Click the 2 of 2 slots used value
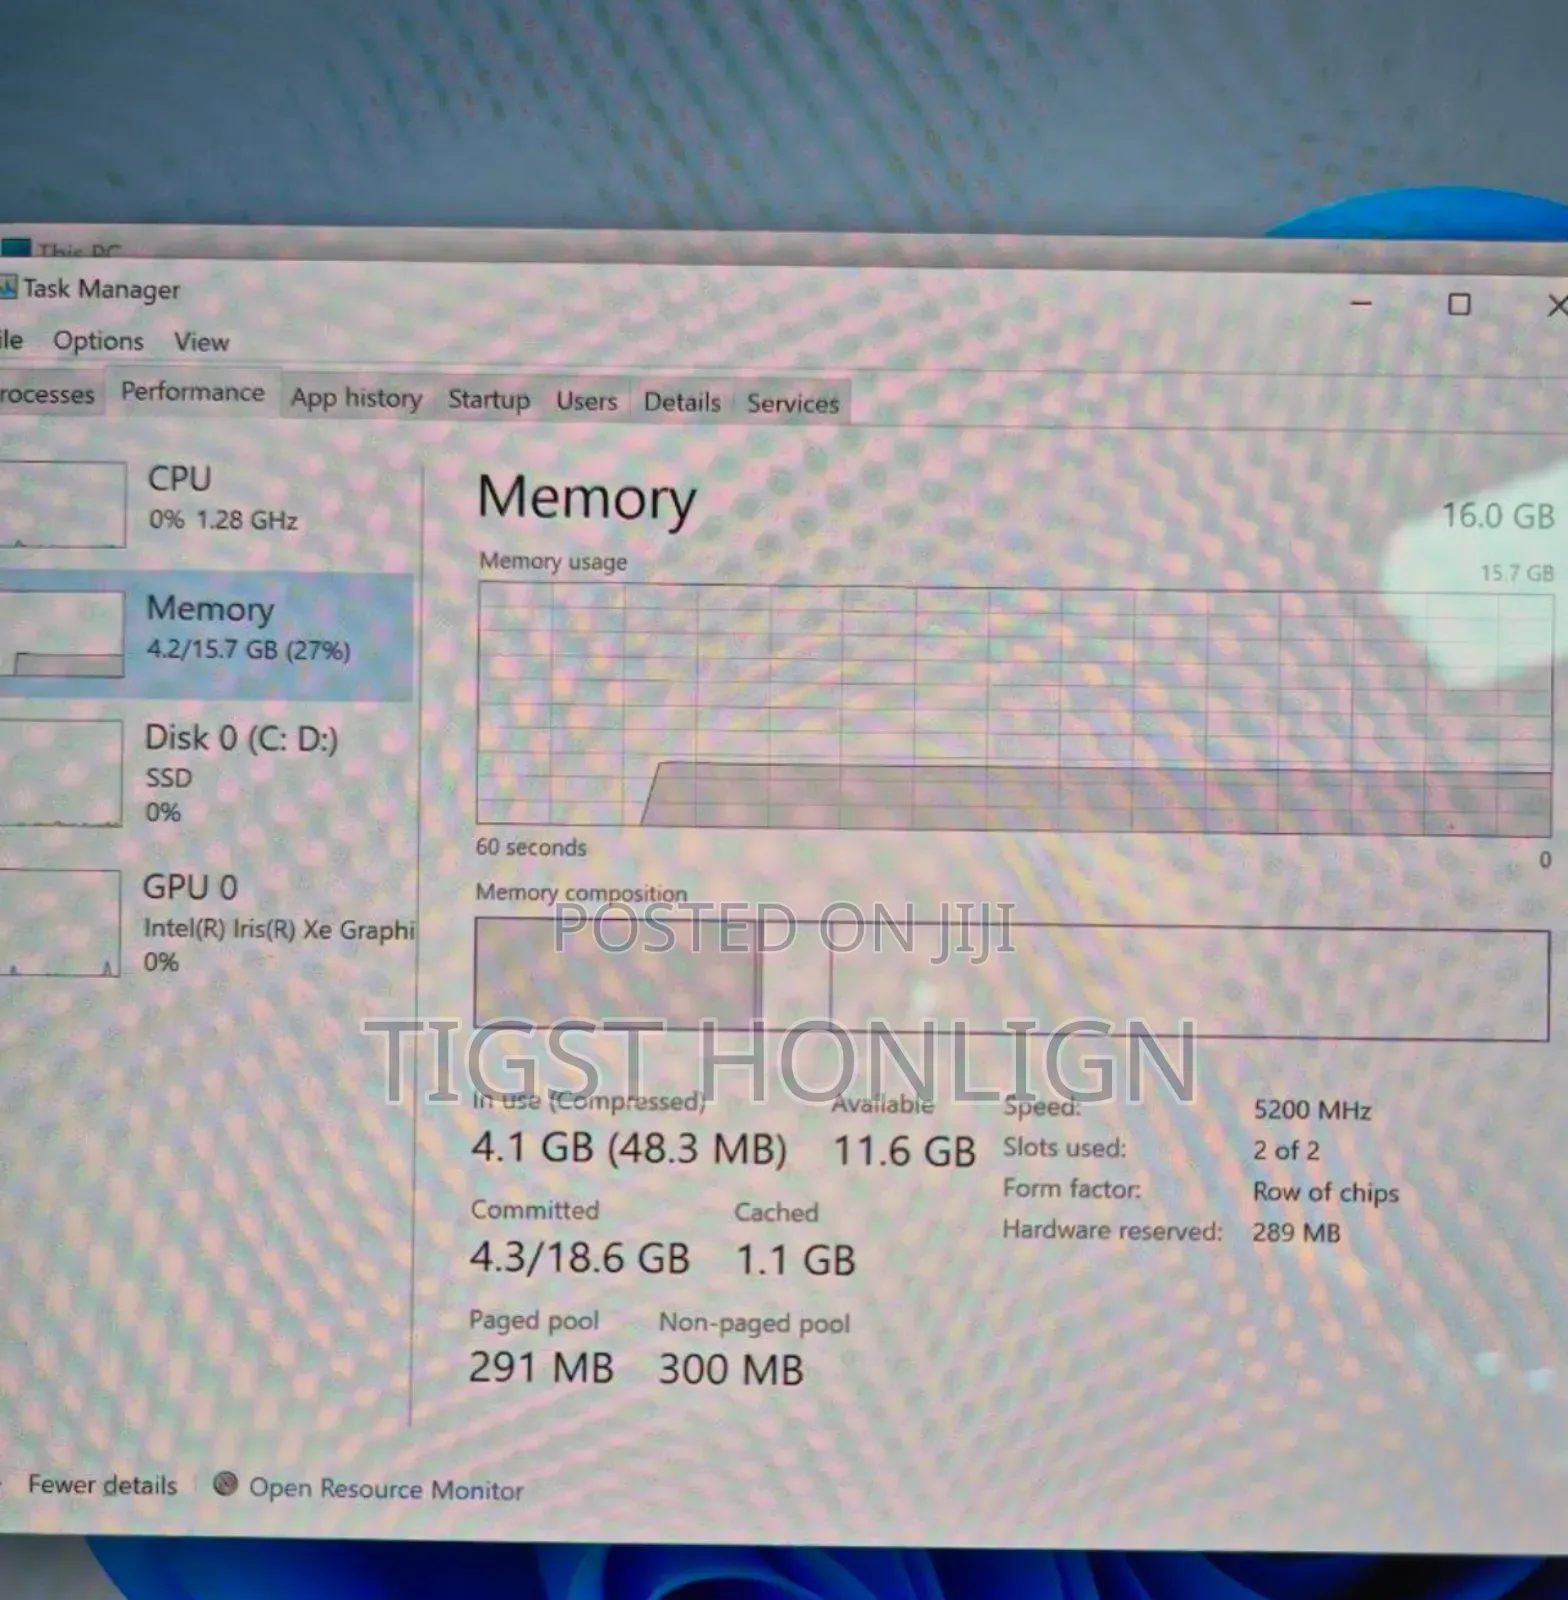 click(1286, 1151)
